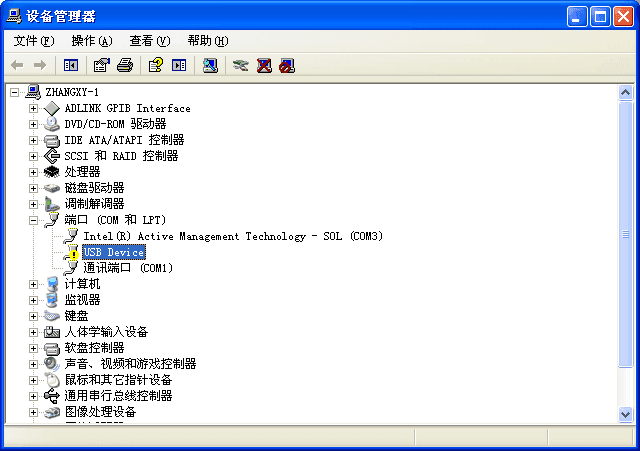This screenshot has height=451, width=640.
Task: Click the Properties toolbar icon
Action: point(101,65)
